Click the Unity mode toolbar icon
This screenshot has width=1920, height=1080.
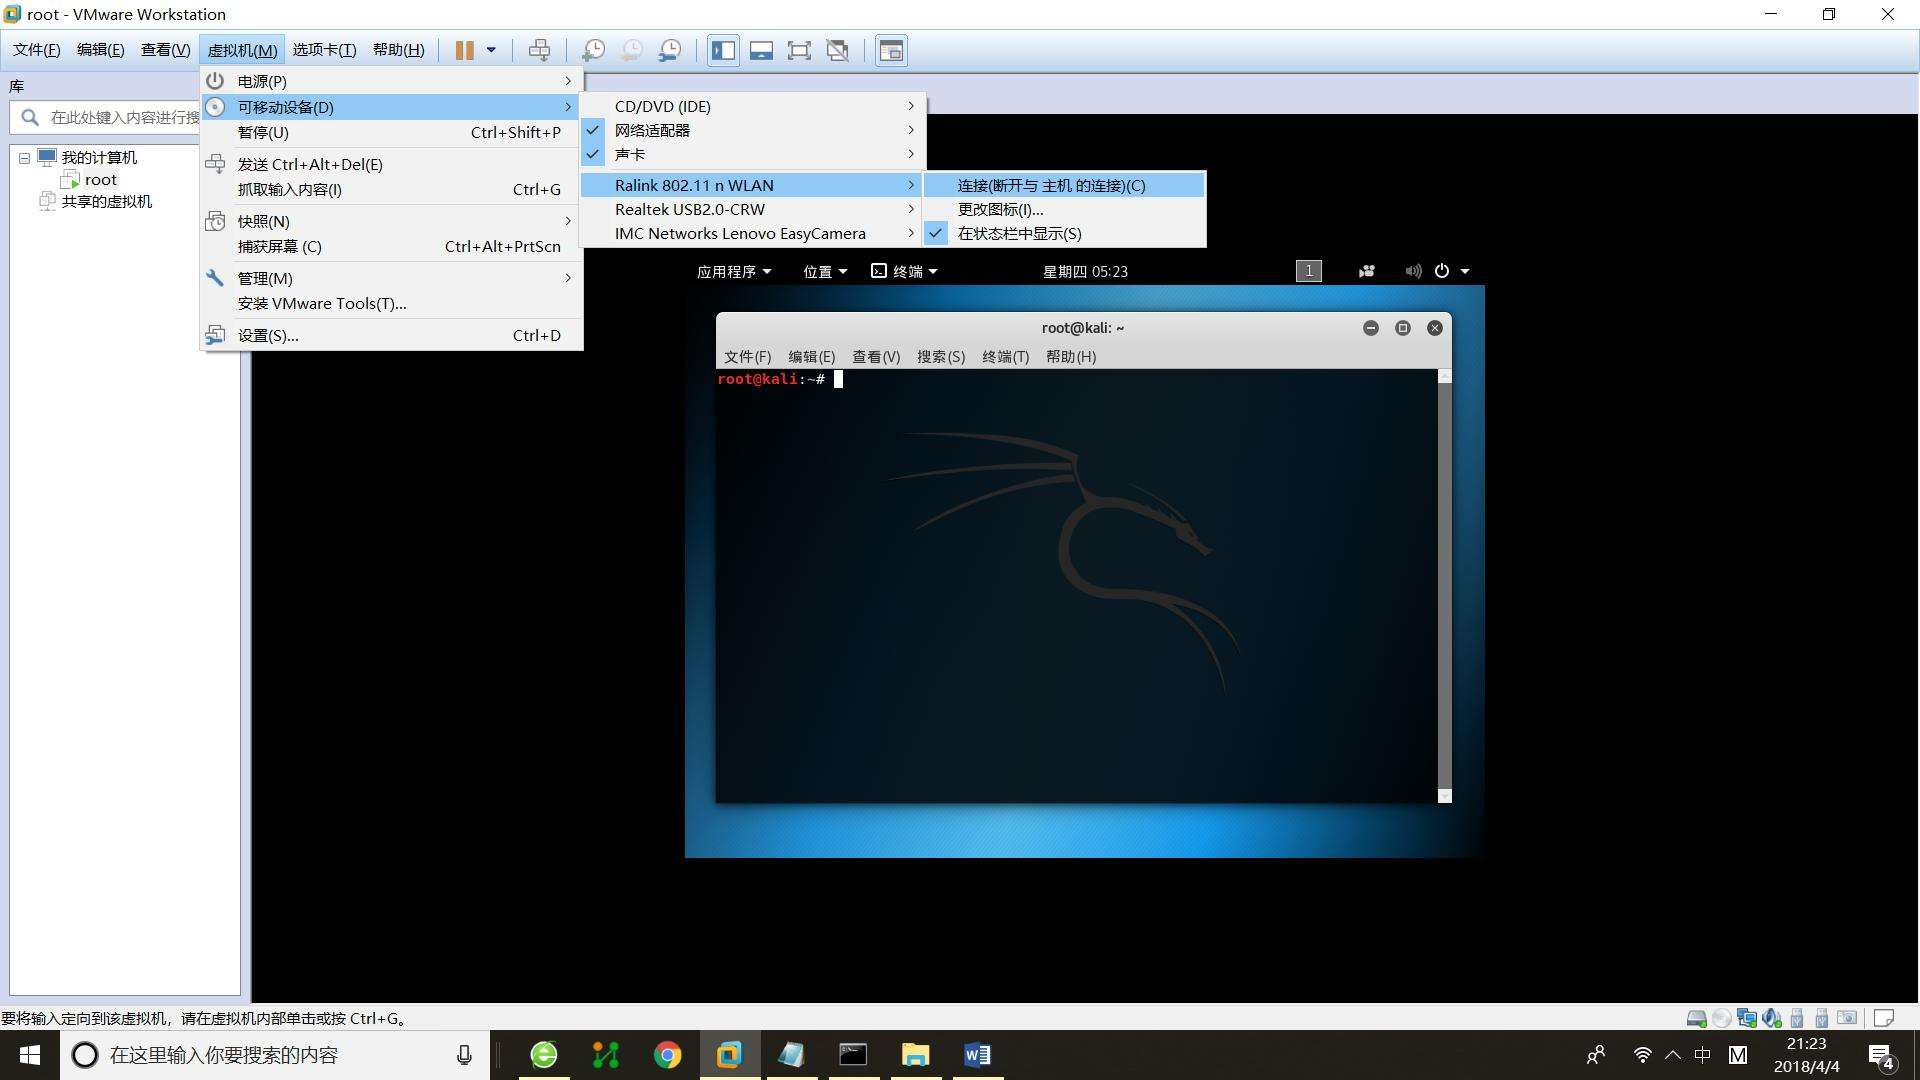coord(838,50)
